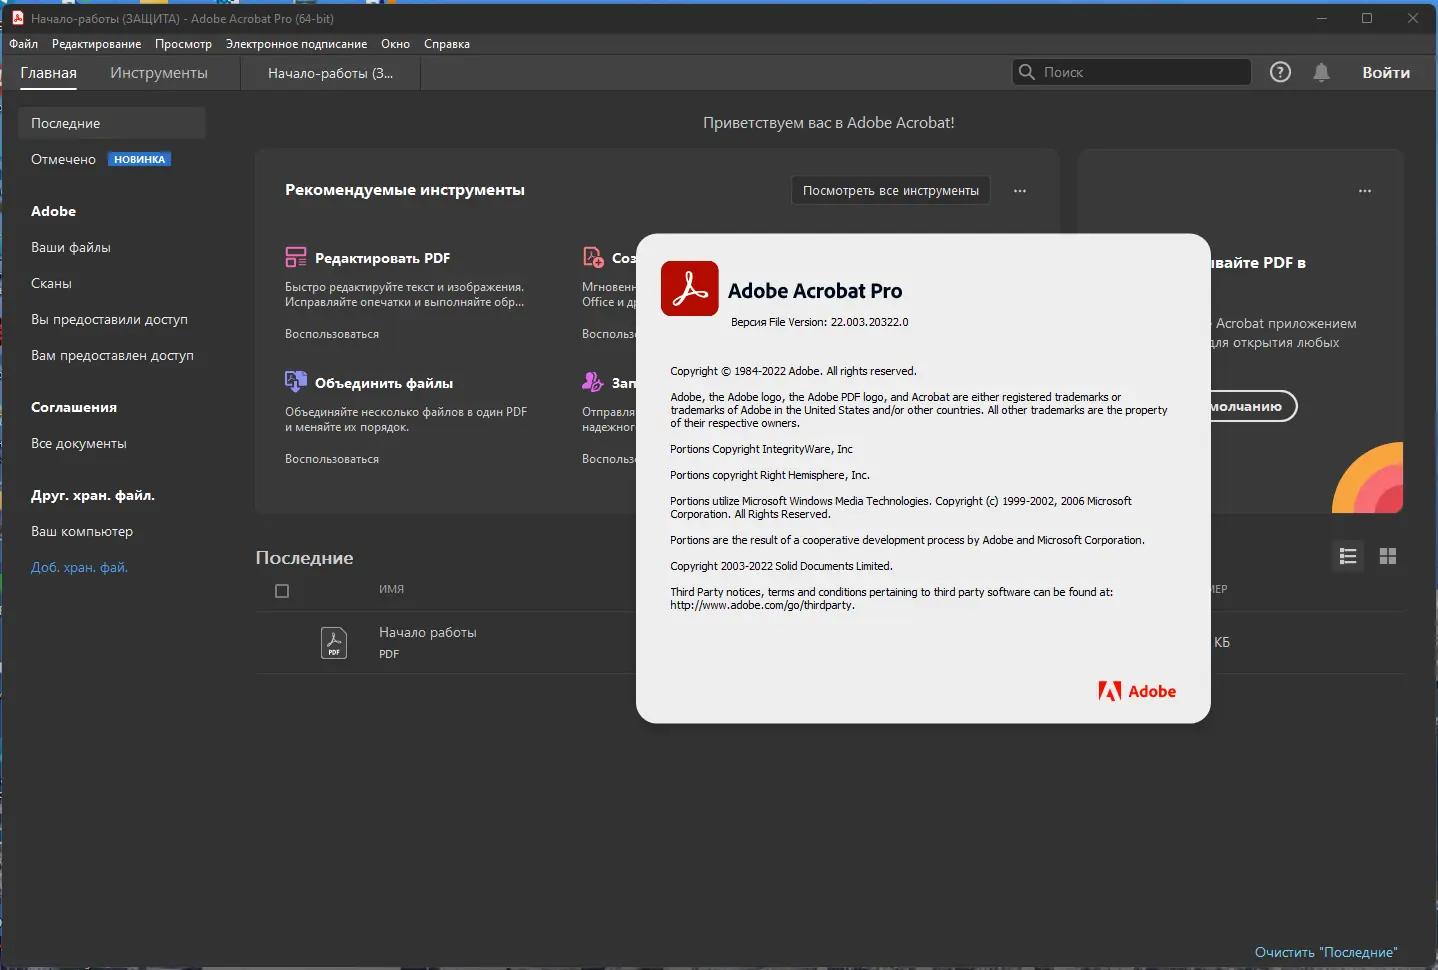Click the partially hidden default-app button
1438x970 pixels.
pyautogui.click(x=1253, y=406)
